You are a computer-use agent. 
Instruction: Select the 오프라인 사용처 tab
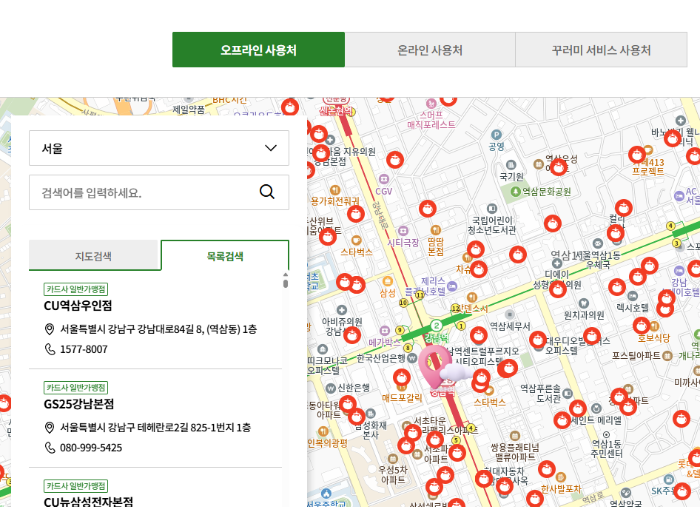tap(258, 50)
